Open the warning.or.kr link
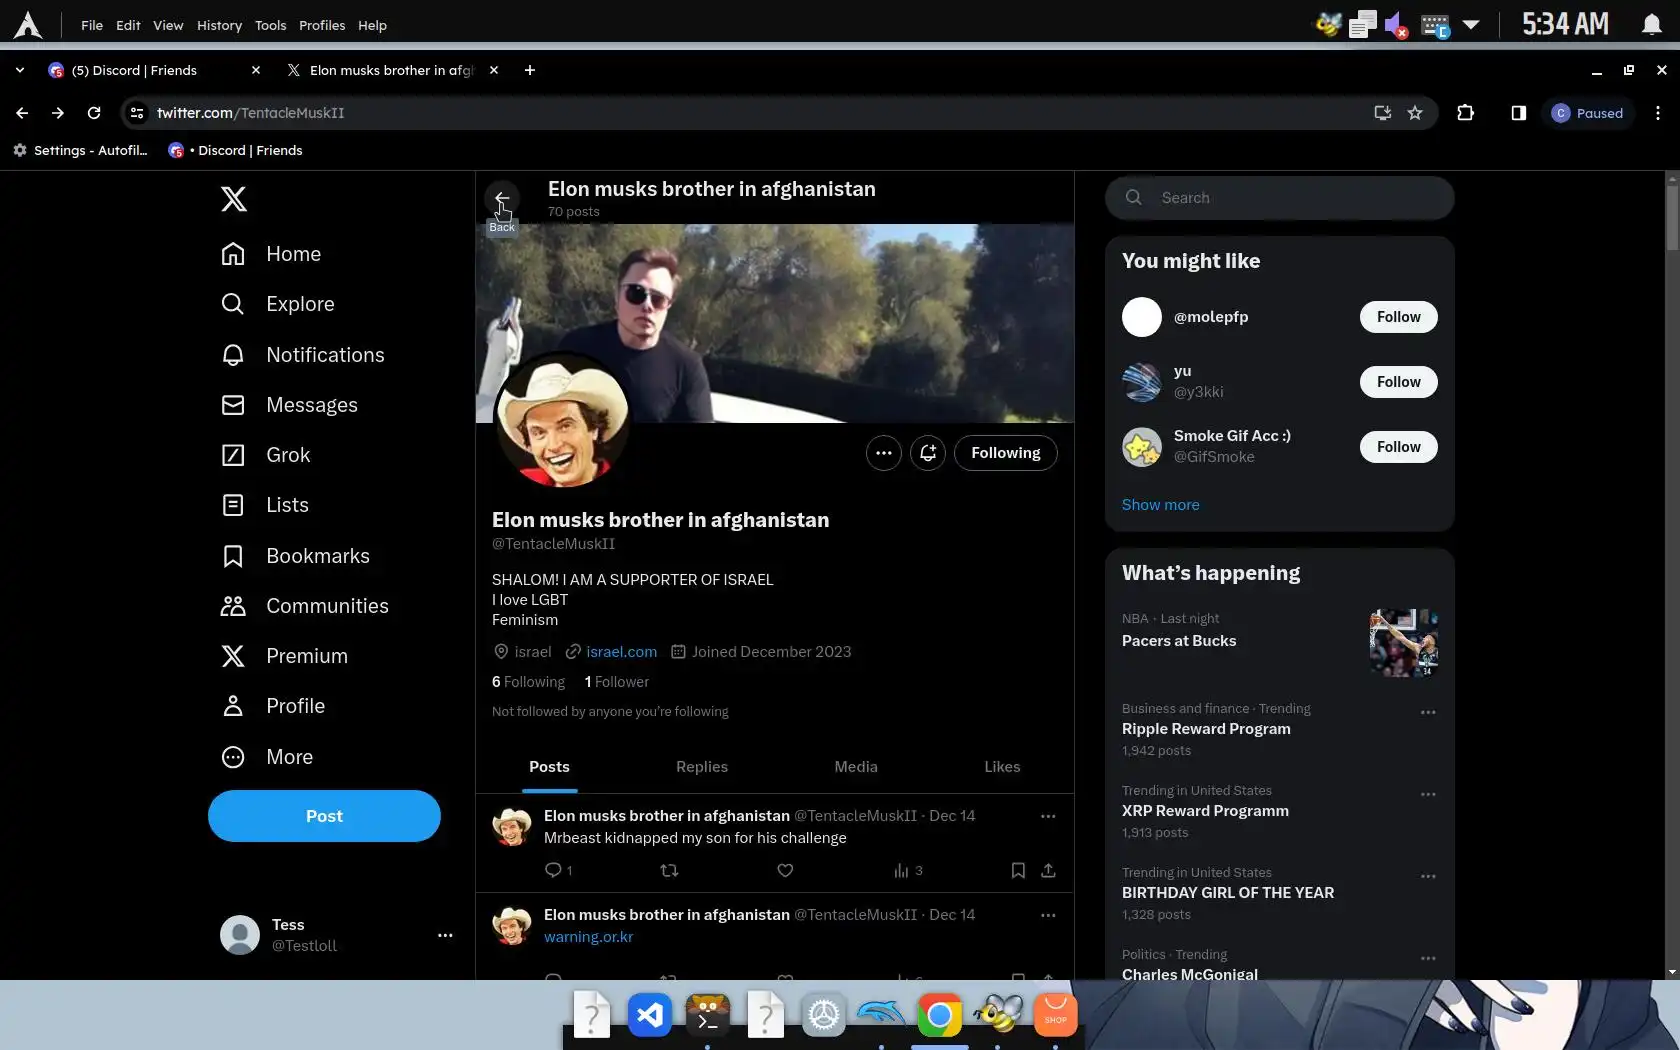 (588, 937)
